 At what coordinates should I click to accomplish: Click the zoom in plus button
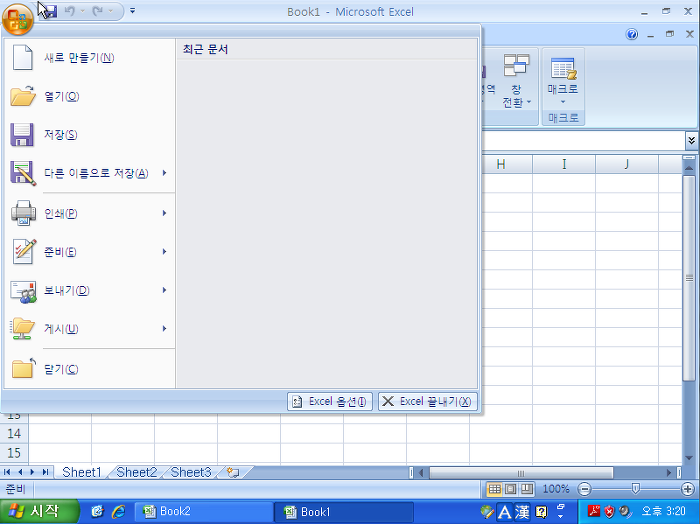(x=688, y=489)
